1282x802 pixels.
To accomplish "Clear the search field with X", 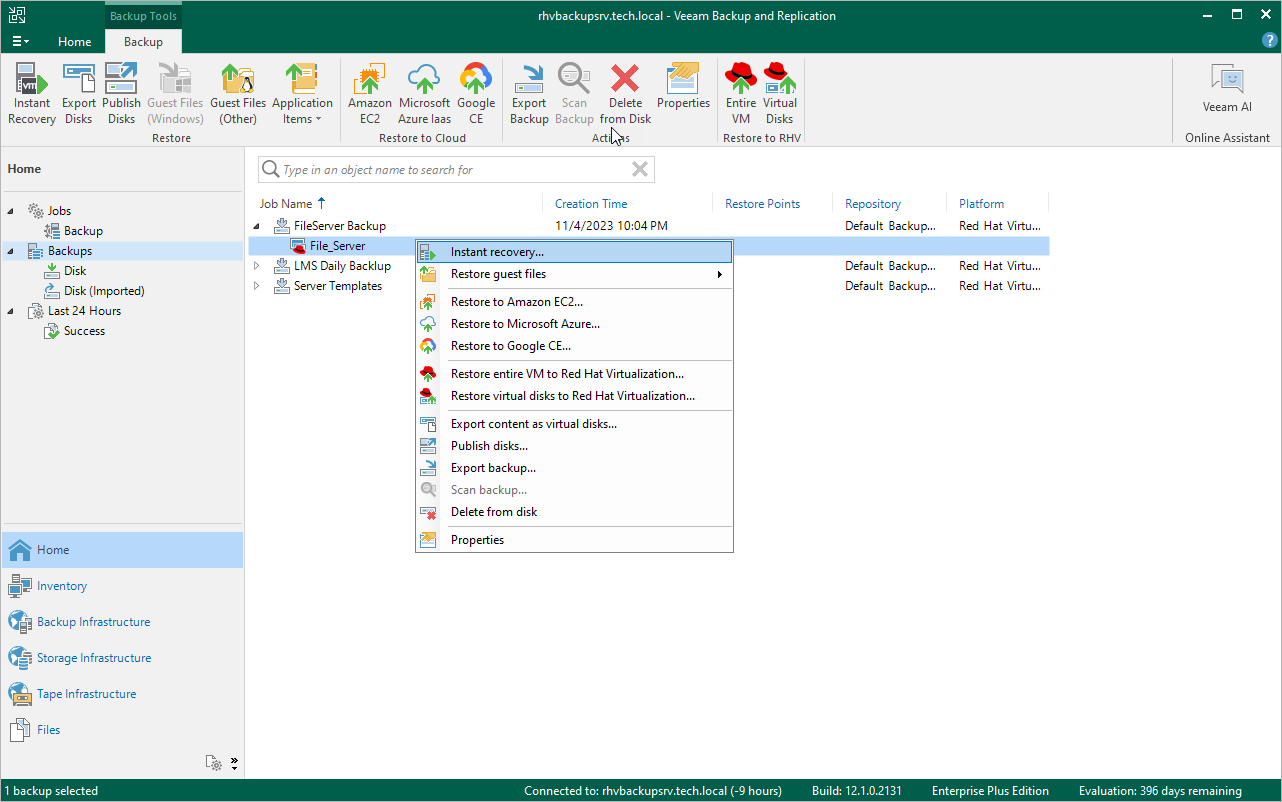I will 640,169.
